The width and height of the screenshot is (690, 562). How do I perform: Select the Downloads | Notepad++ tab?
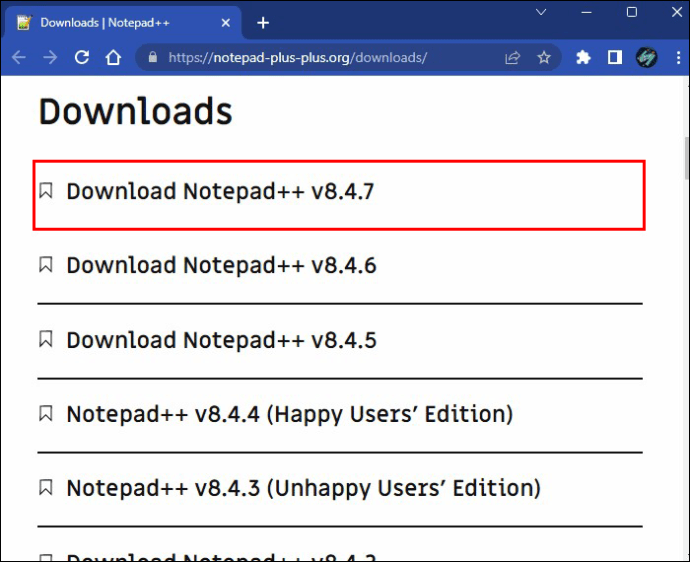[123, 22]
